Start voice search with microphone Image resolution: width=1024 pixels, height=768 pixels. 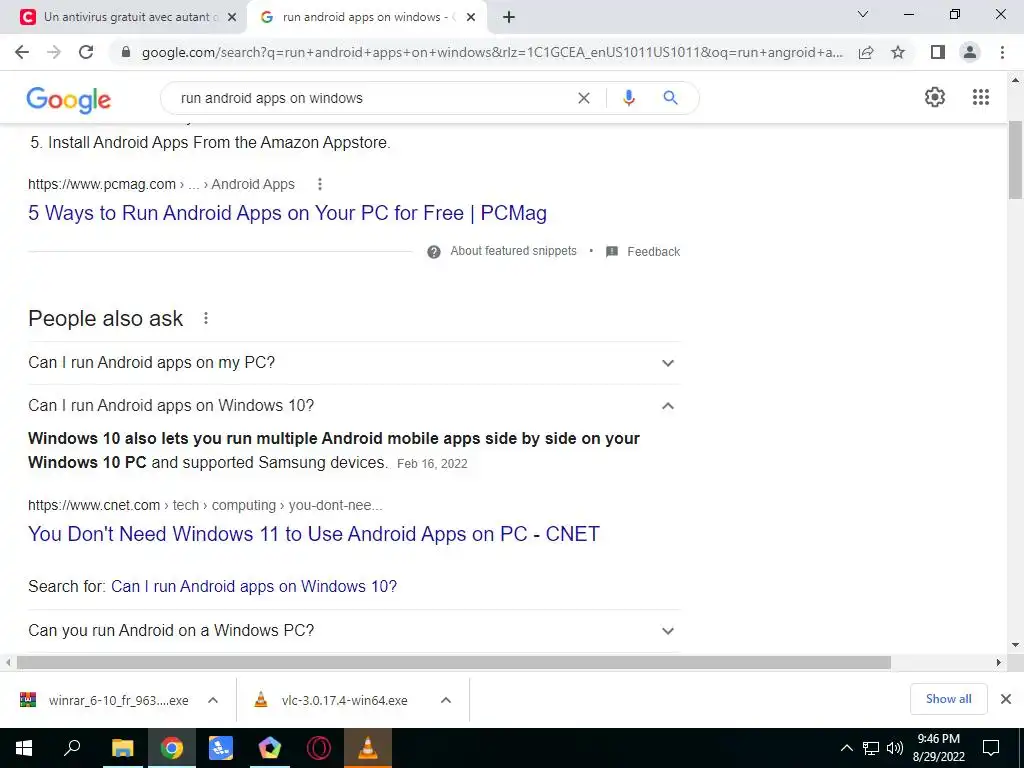point(628,98)
